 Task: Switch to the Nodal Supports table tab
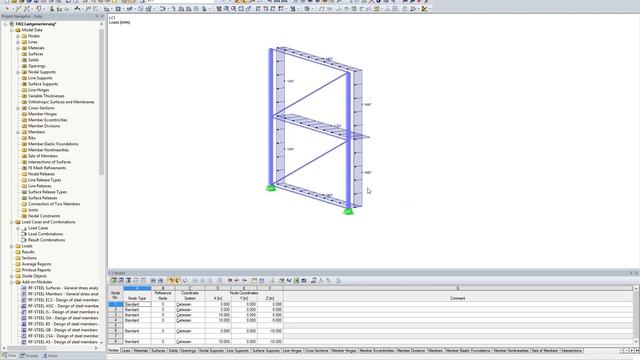tap(211, 351)
